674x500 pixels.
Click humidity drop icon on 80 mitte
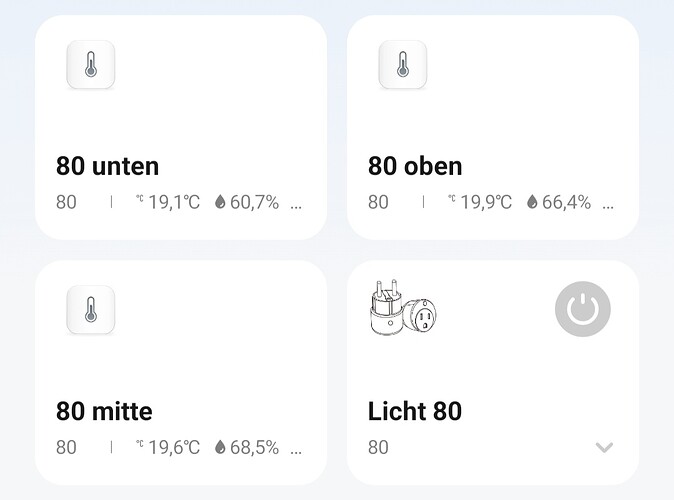220,448
